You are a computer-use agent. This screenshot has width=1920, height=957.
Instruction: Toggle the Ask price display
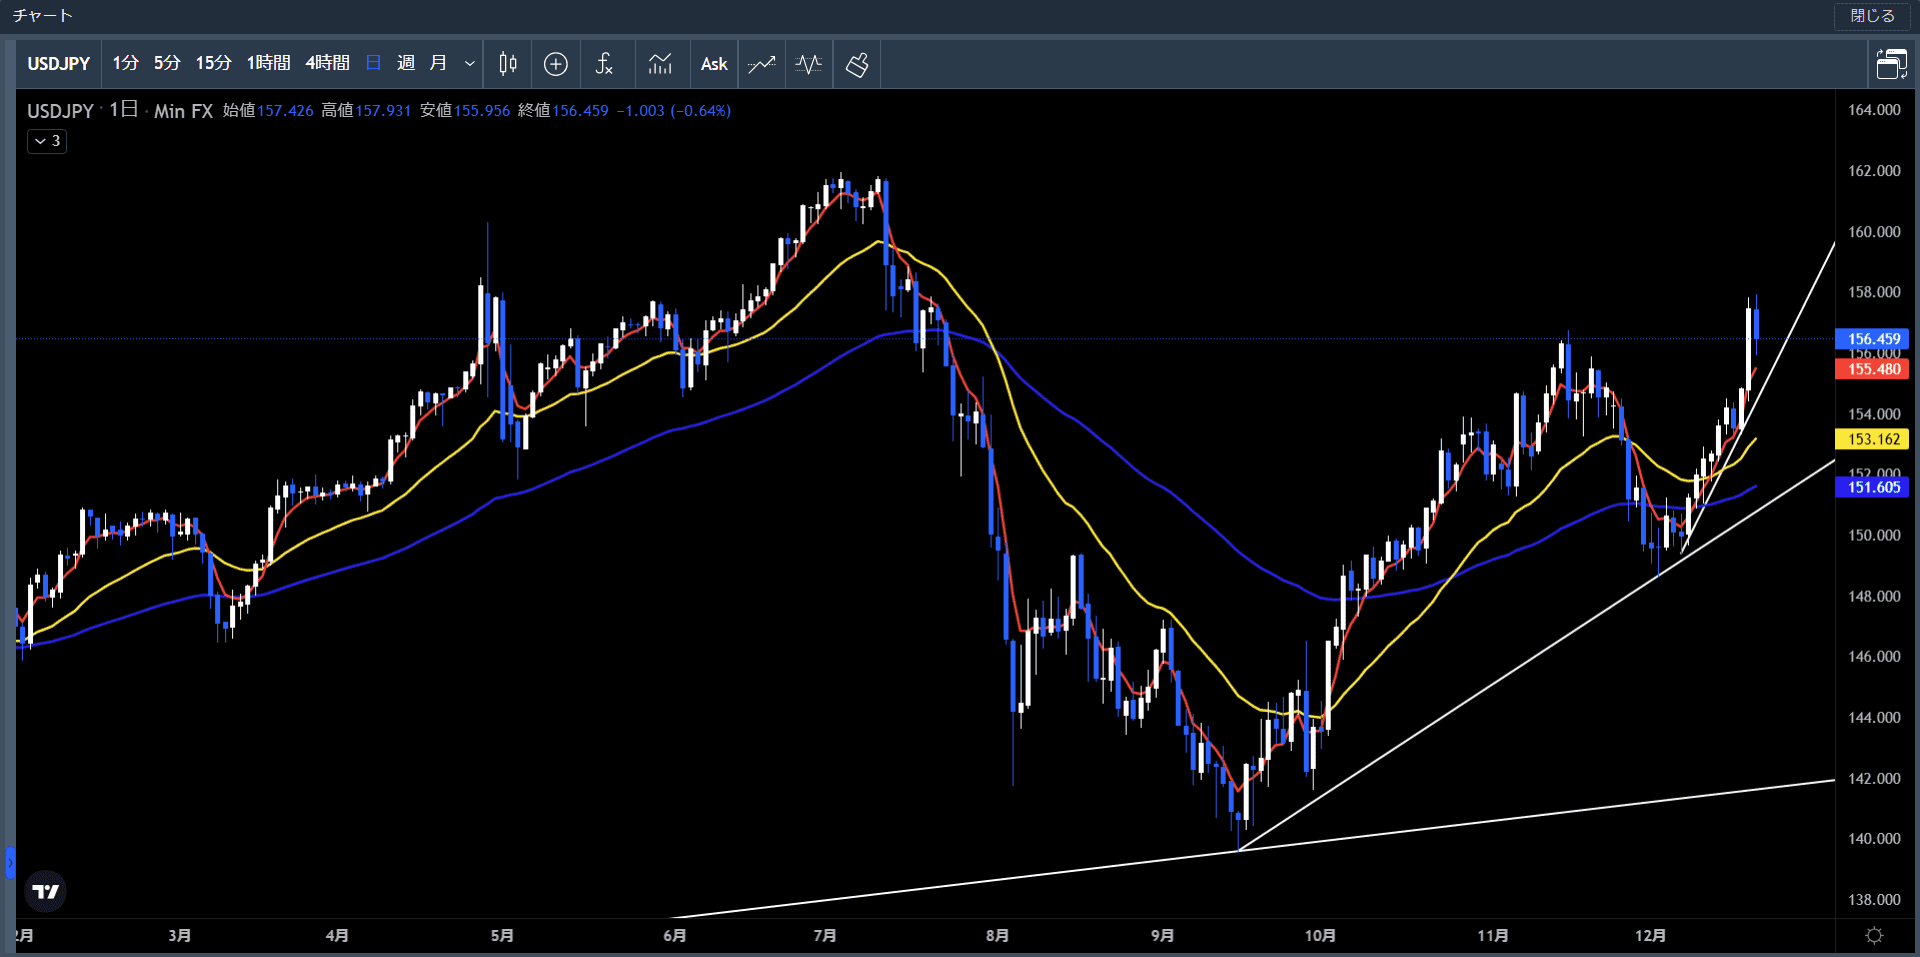click(x=714, y=64)
